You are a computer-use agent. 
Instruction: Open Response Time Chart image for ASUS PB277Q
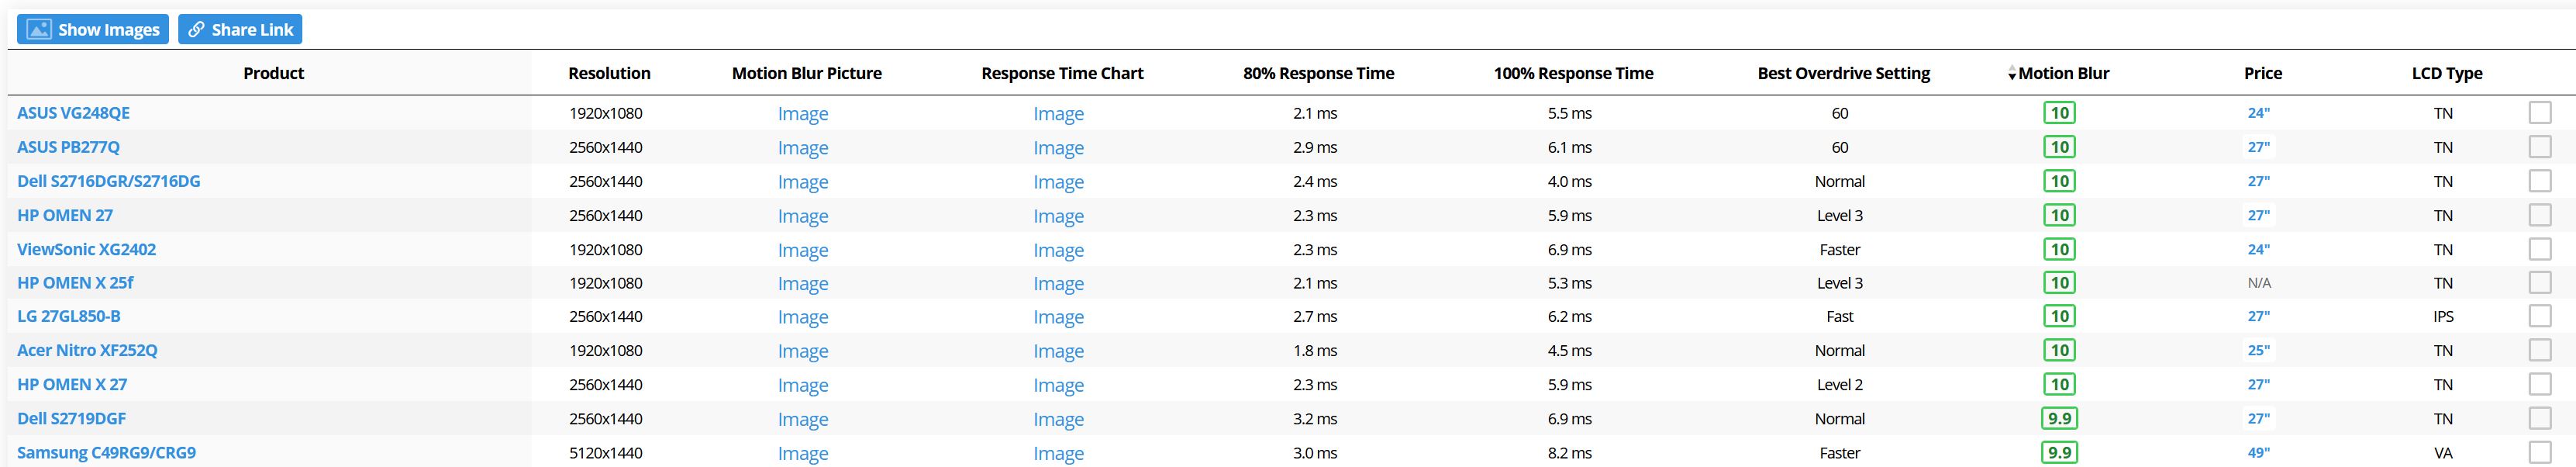[1058, 148]
